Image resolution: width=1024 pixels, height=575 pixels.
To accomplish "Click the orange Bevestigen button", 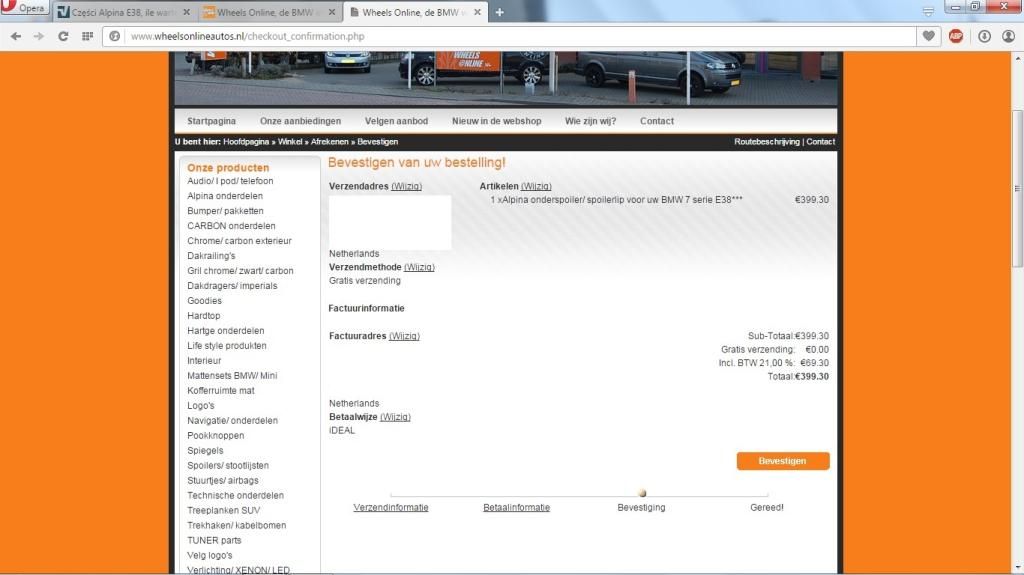I will click(x=783, y=461).
